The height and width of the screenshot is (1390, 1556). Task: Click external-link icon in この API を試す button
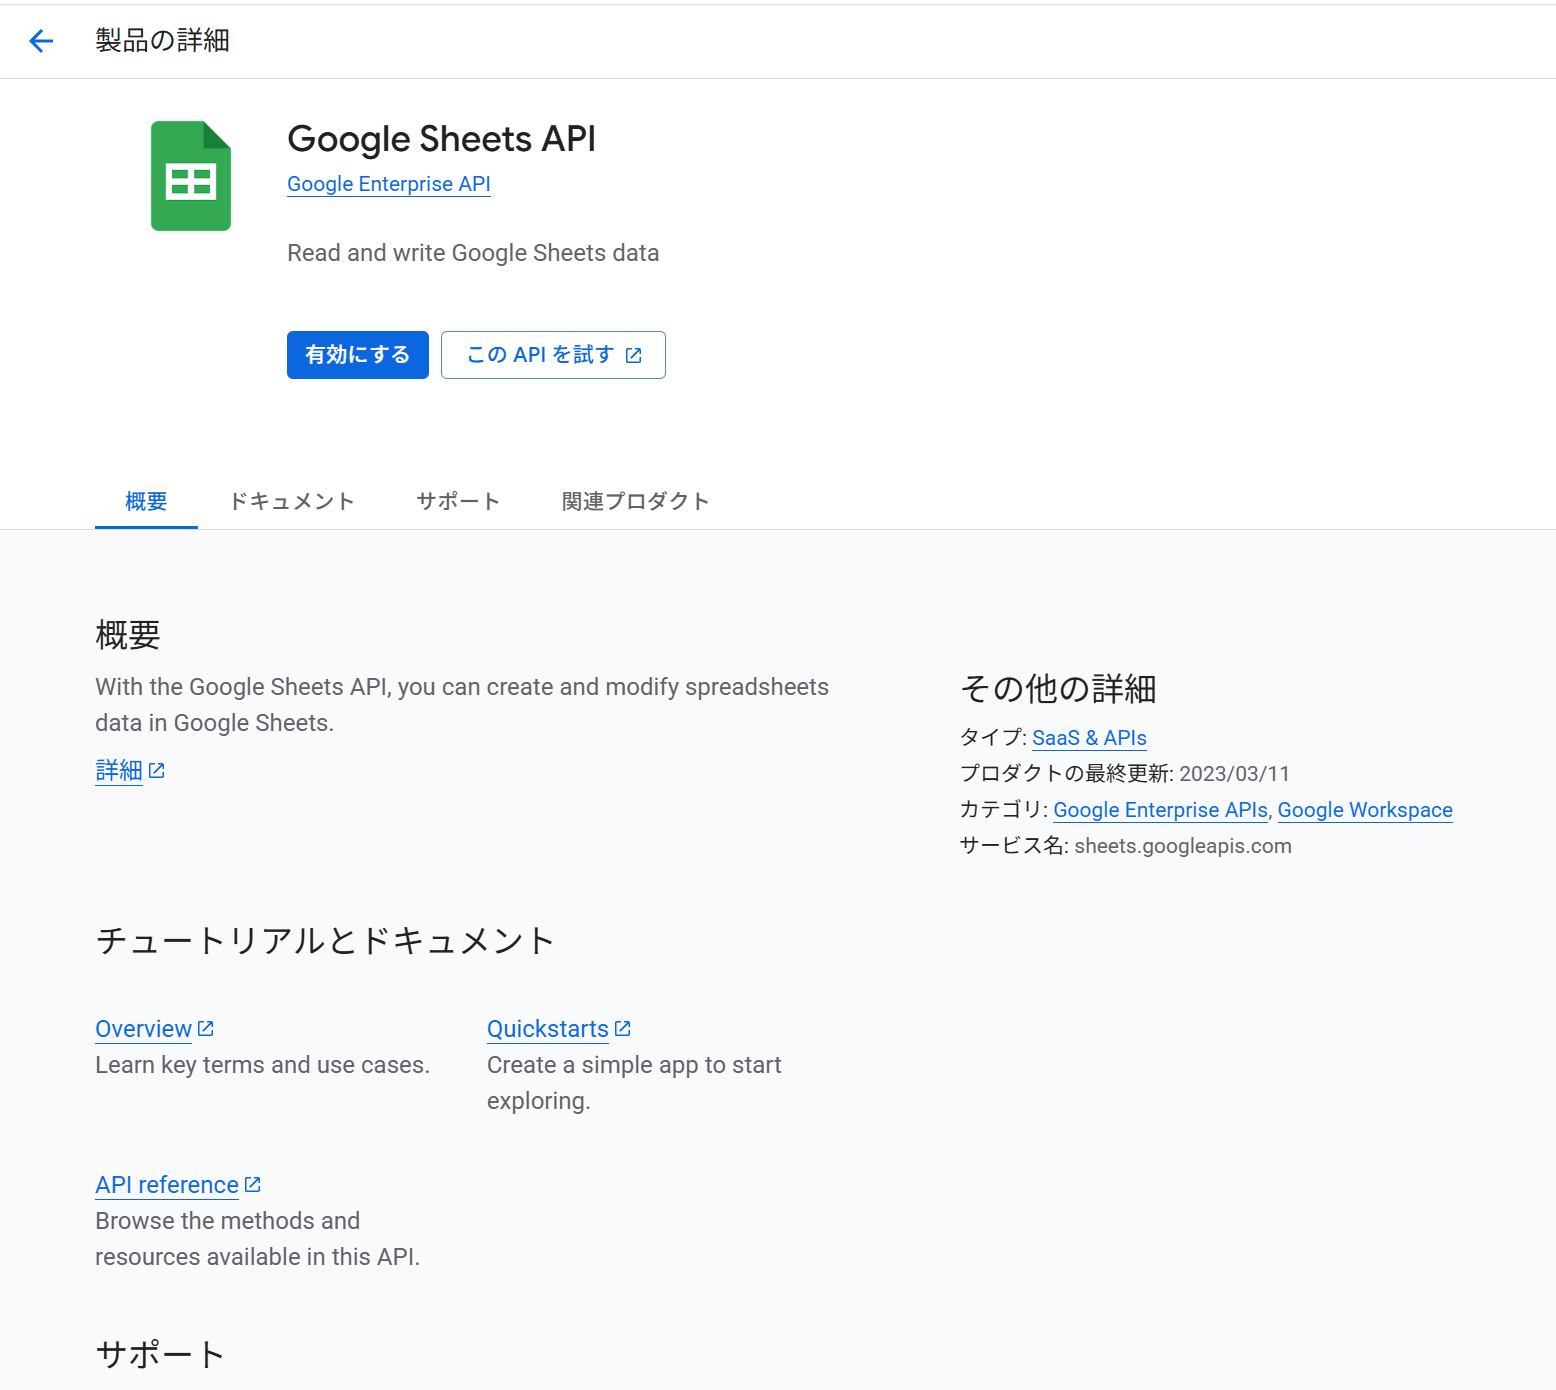(633, 356)
